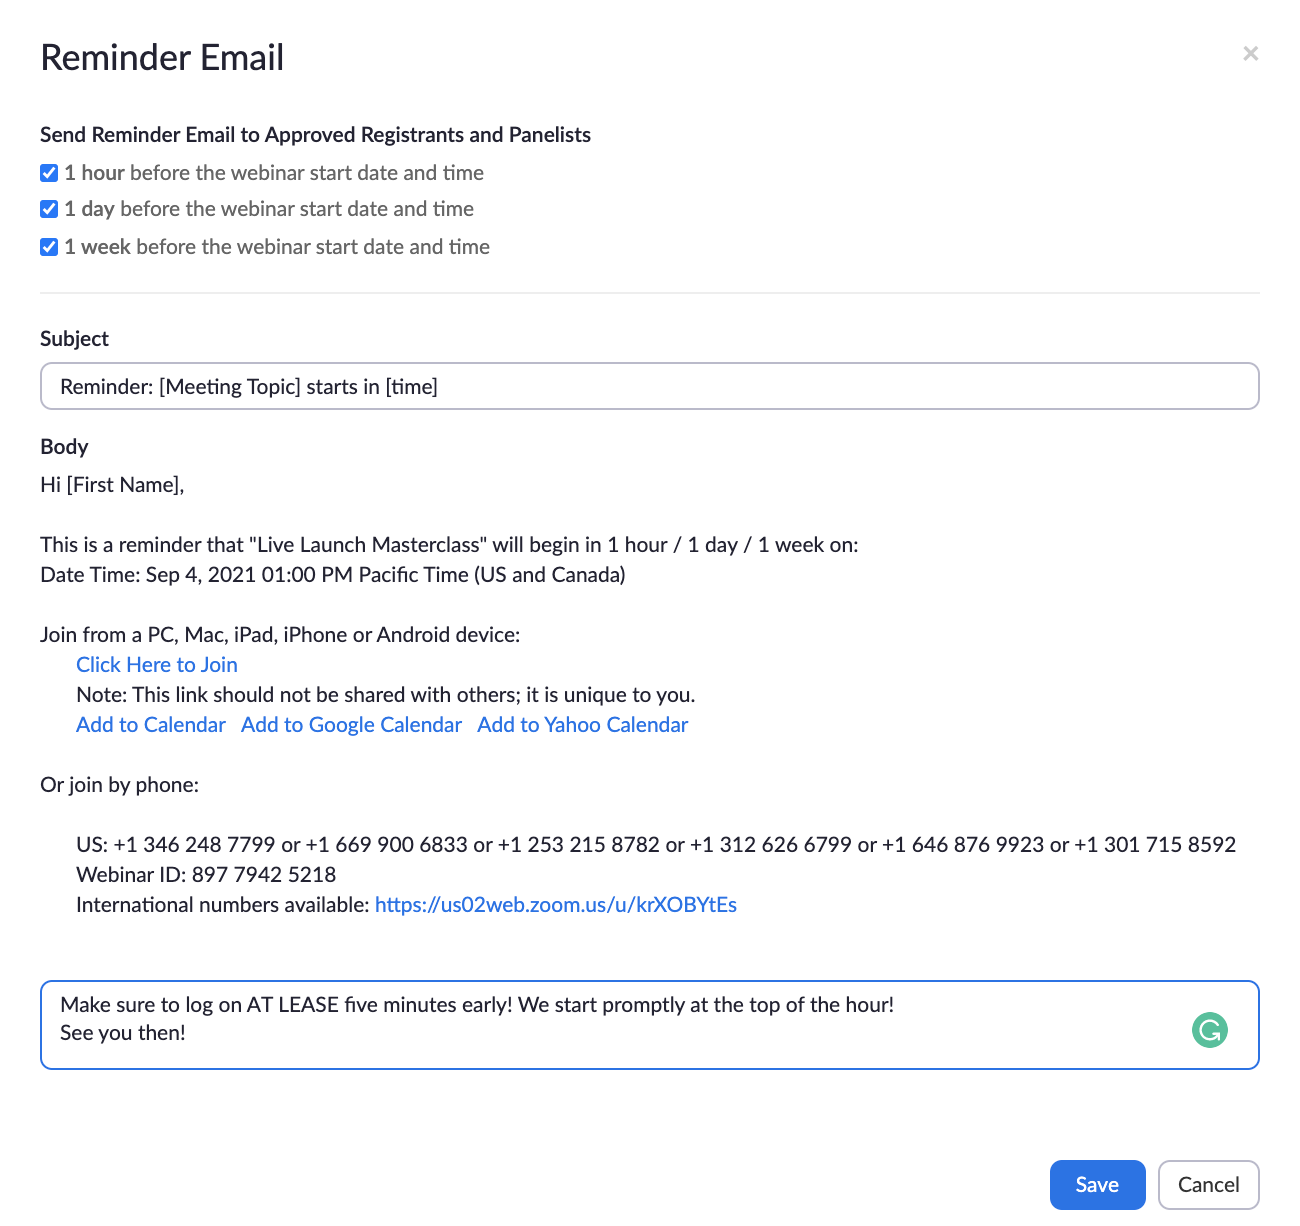1300x1226 pixels.
Task: Click the Hi [First Name] greeting
Action: [112, 485]
